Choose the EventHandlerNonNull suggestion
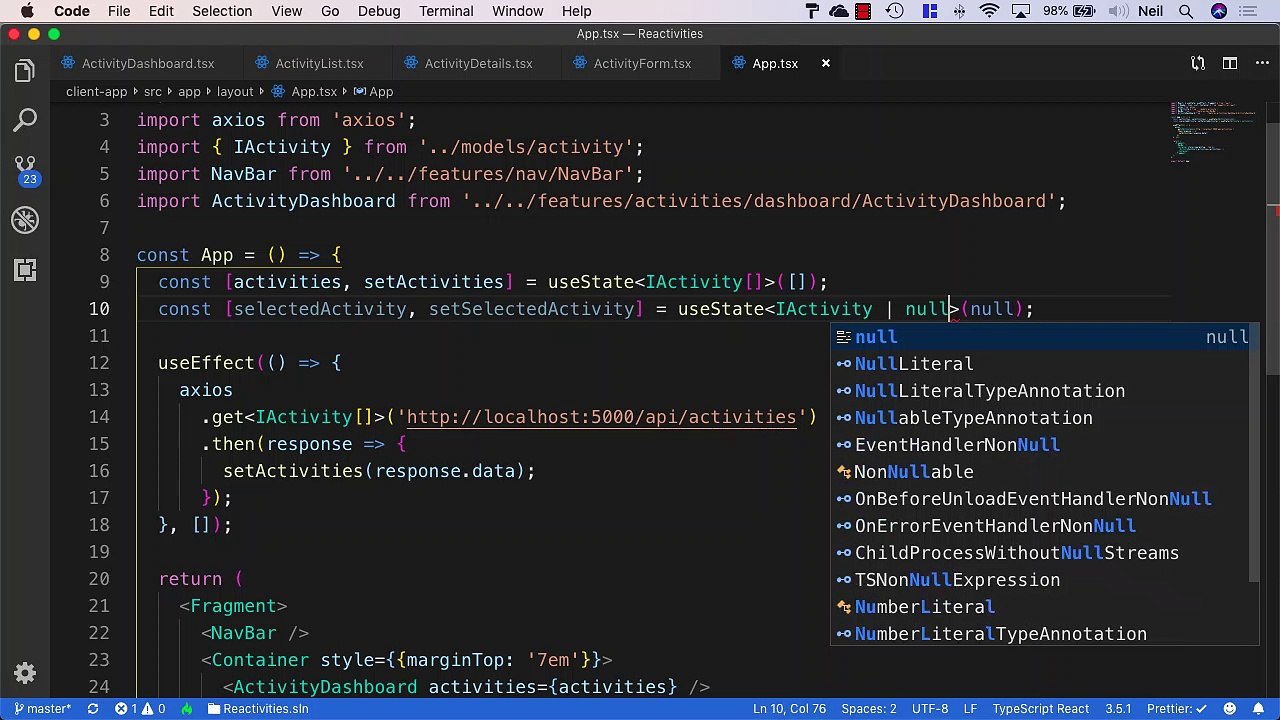Image resolution: width=1280 pixels, height=720 pixels. pyautogui.click(x=1041, y=445)
